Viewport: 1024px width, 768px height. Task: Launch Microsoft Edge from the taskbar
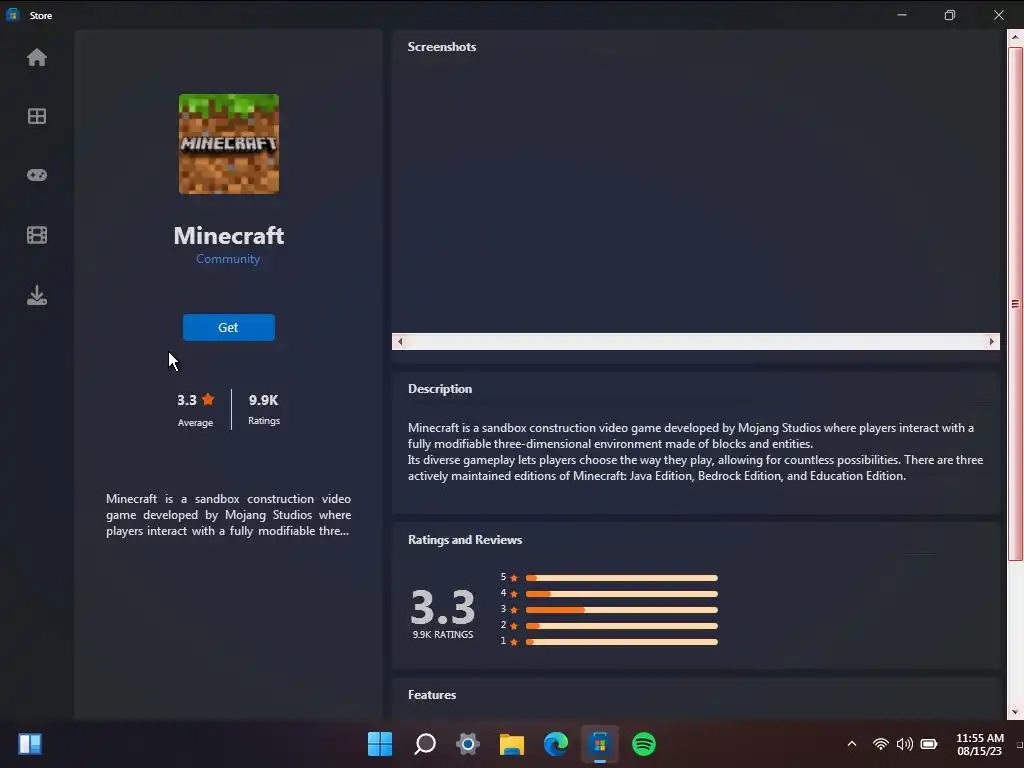click(x=556, y=744)
